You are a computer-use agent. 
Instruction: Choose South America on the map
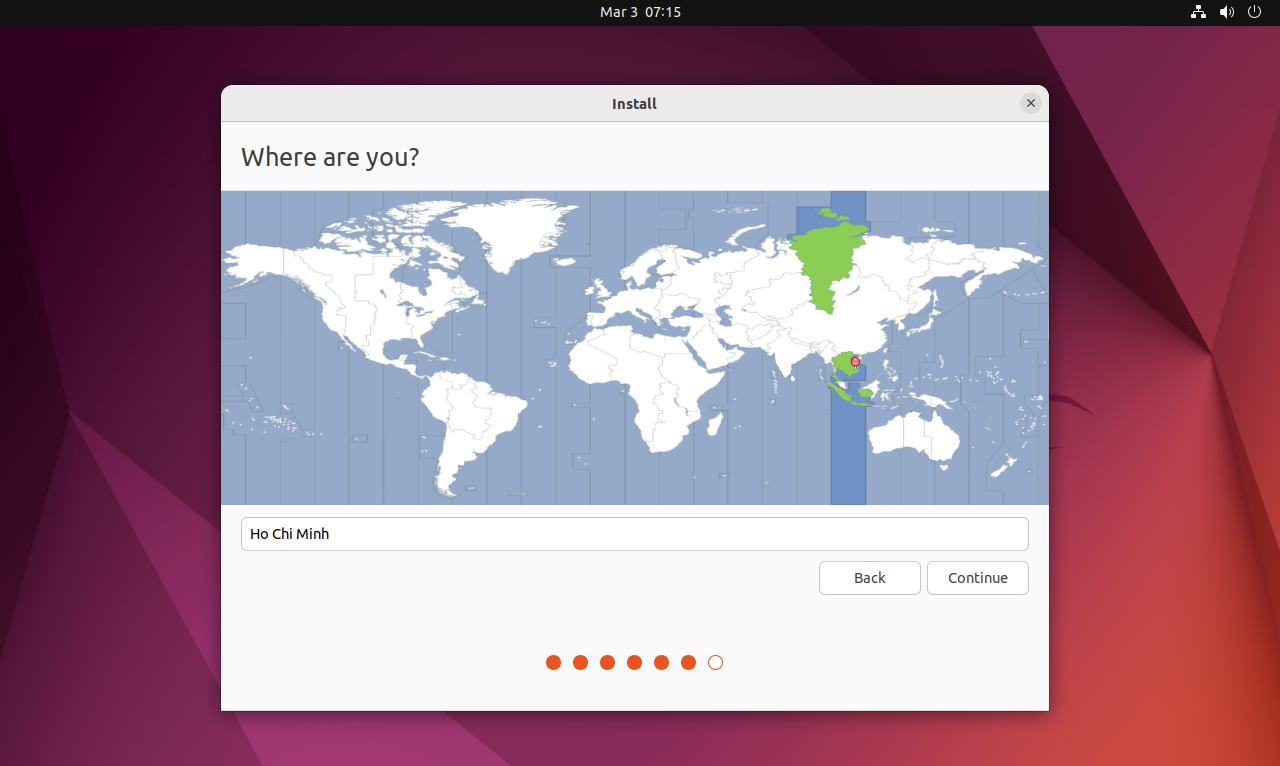pos(470,420)
